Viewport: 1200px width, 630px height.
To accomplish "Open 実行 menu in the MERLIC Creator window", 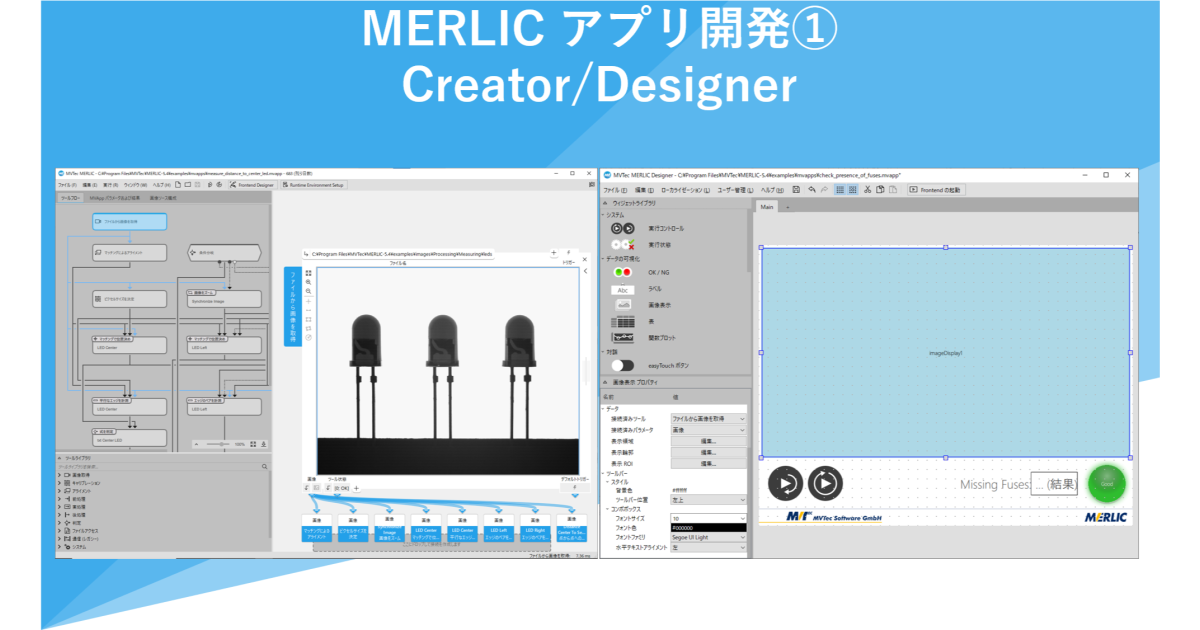I will 111,185.
